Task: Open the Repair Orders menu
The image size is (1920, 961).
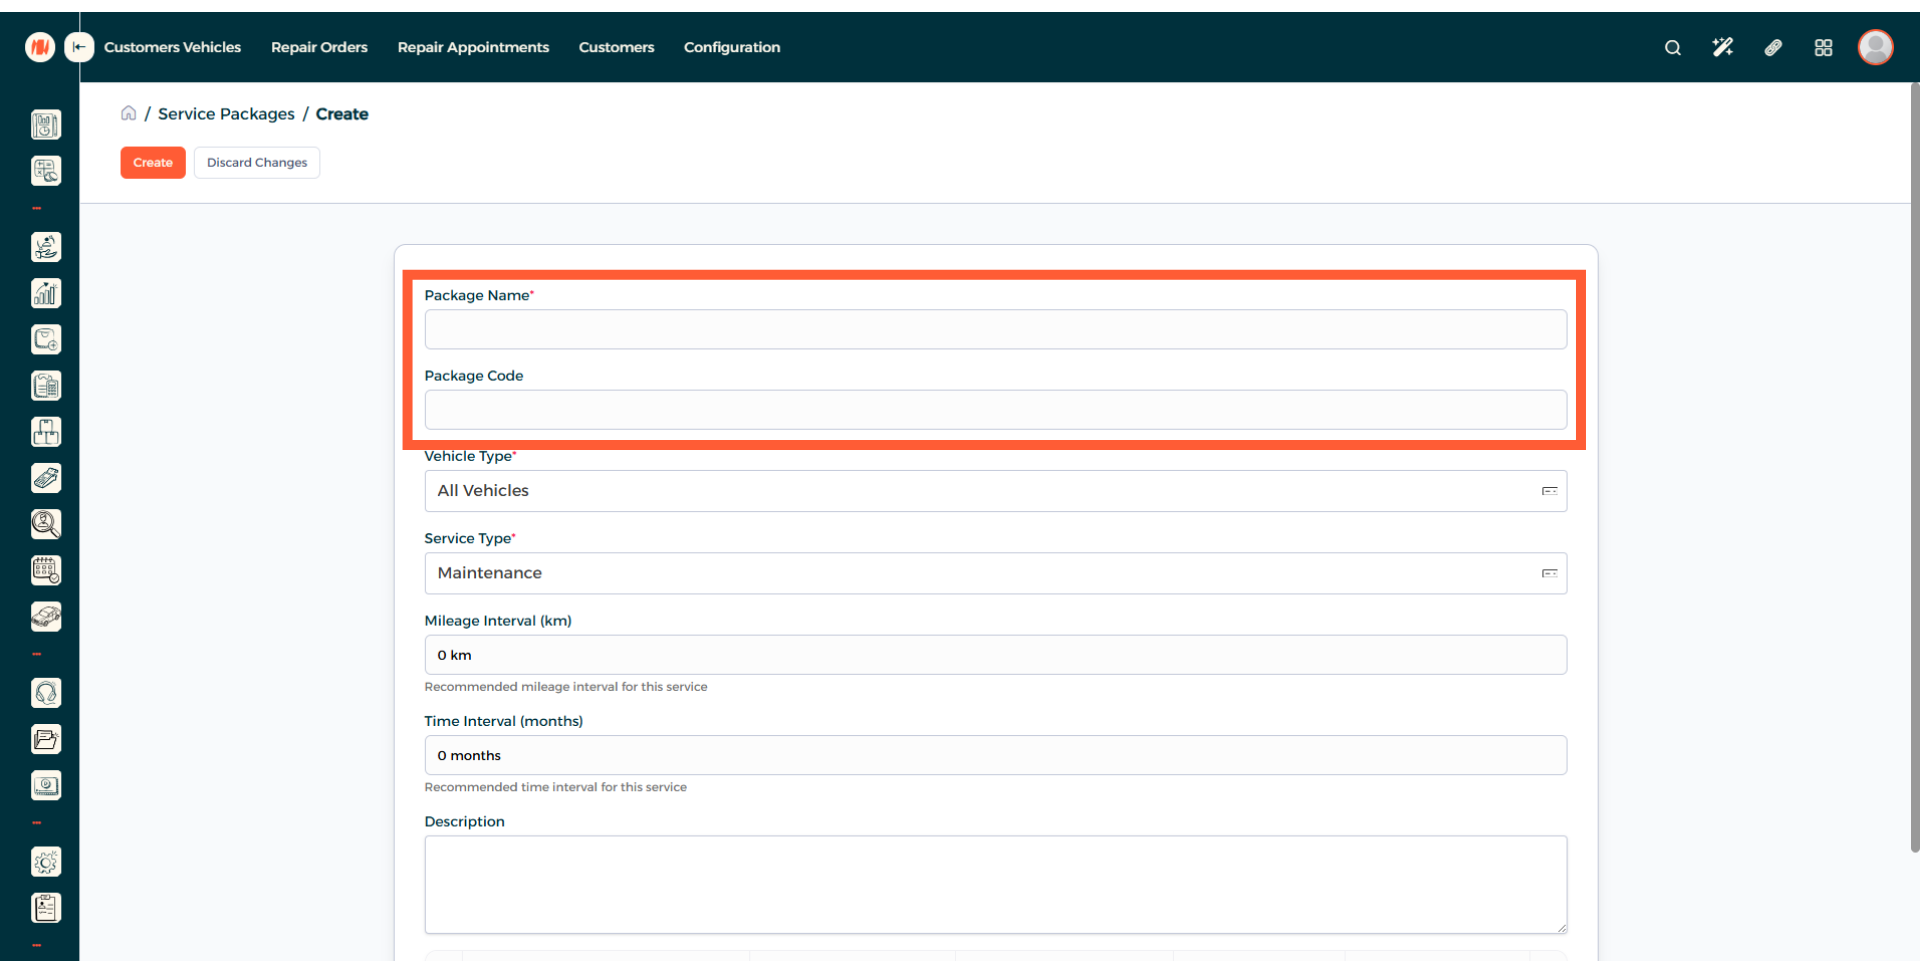Action: [x=319, y=47]
